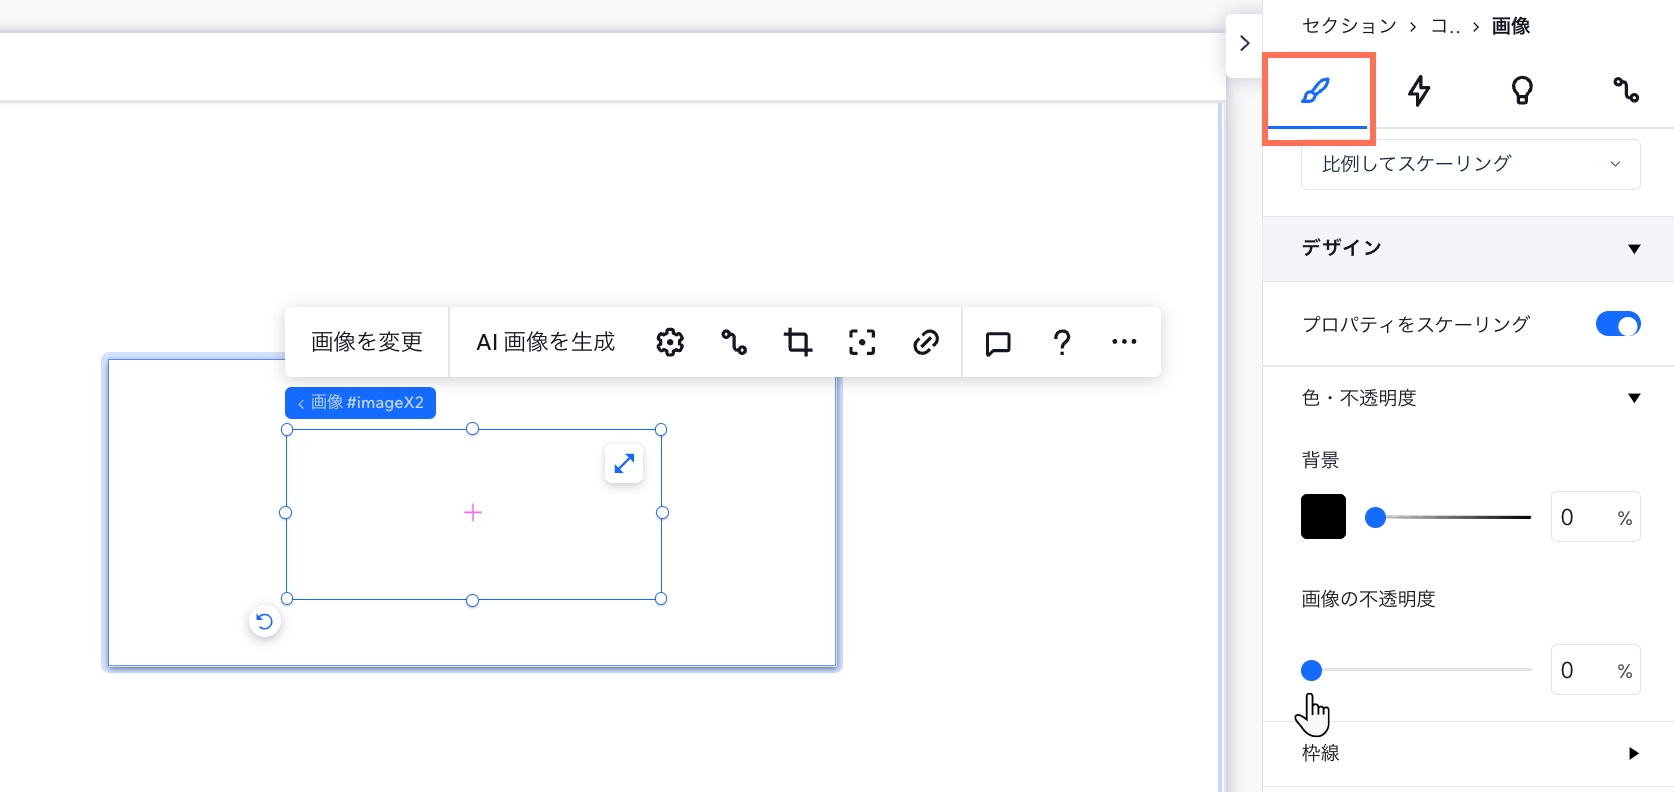Open image settings gear in floating toolbar

click(670, 342)
